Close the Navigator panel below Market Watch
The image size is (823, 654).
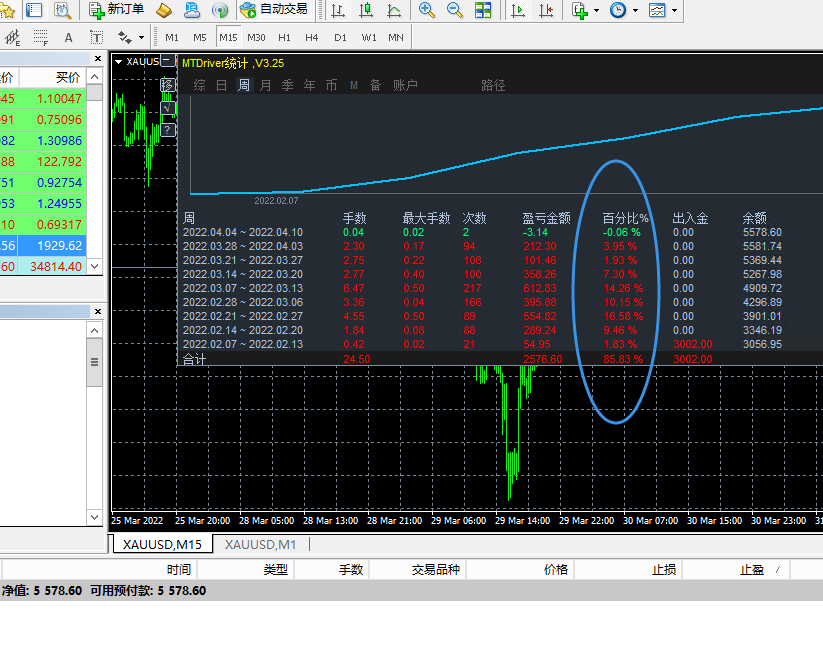(98, 312)
